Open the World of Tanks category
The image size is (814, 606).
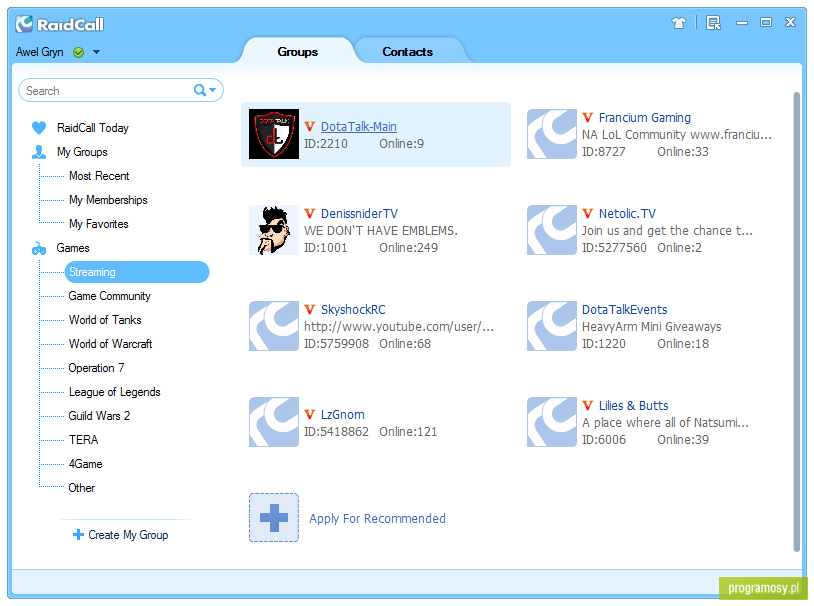tap(105, 320)
